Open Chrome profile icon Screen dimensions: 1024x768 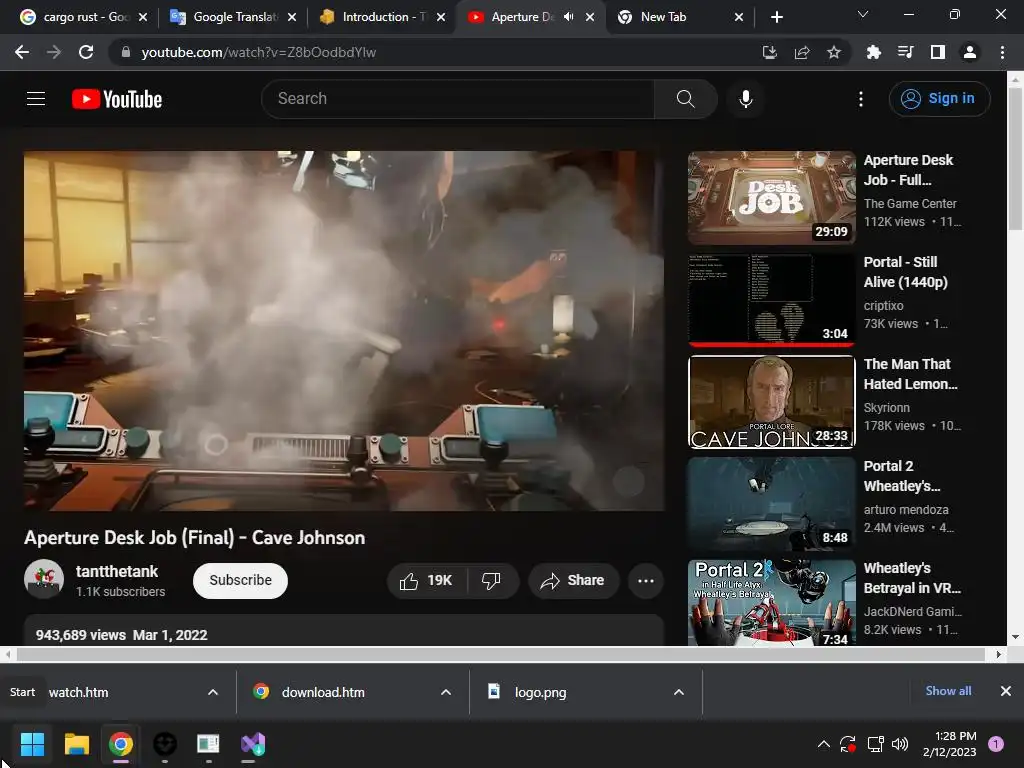(970, 52)
